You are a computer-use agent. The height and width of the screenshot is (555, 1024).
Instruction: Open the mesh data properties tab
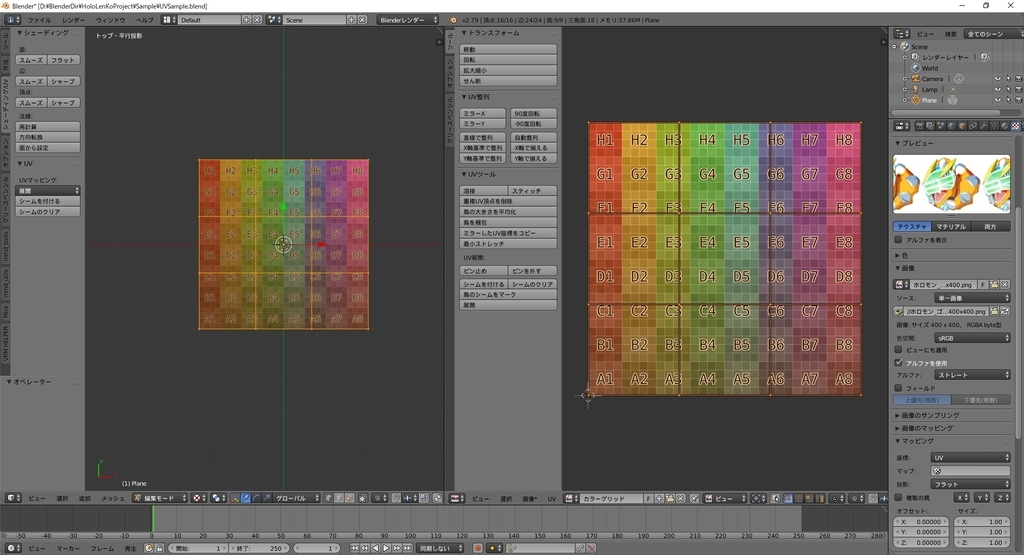pos(994,126)
